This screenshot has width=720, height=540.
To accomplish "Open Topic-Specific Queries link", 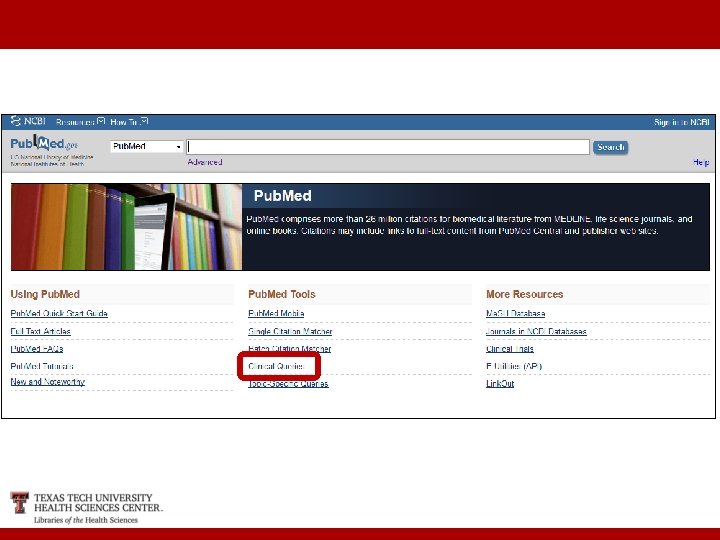I will tap(288, 384).
